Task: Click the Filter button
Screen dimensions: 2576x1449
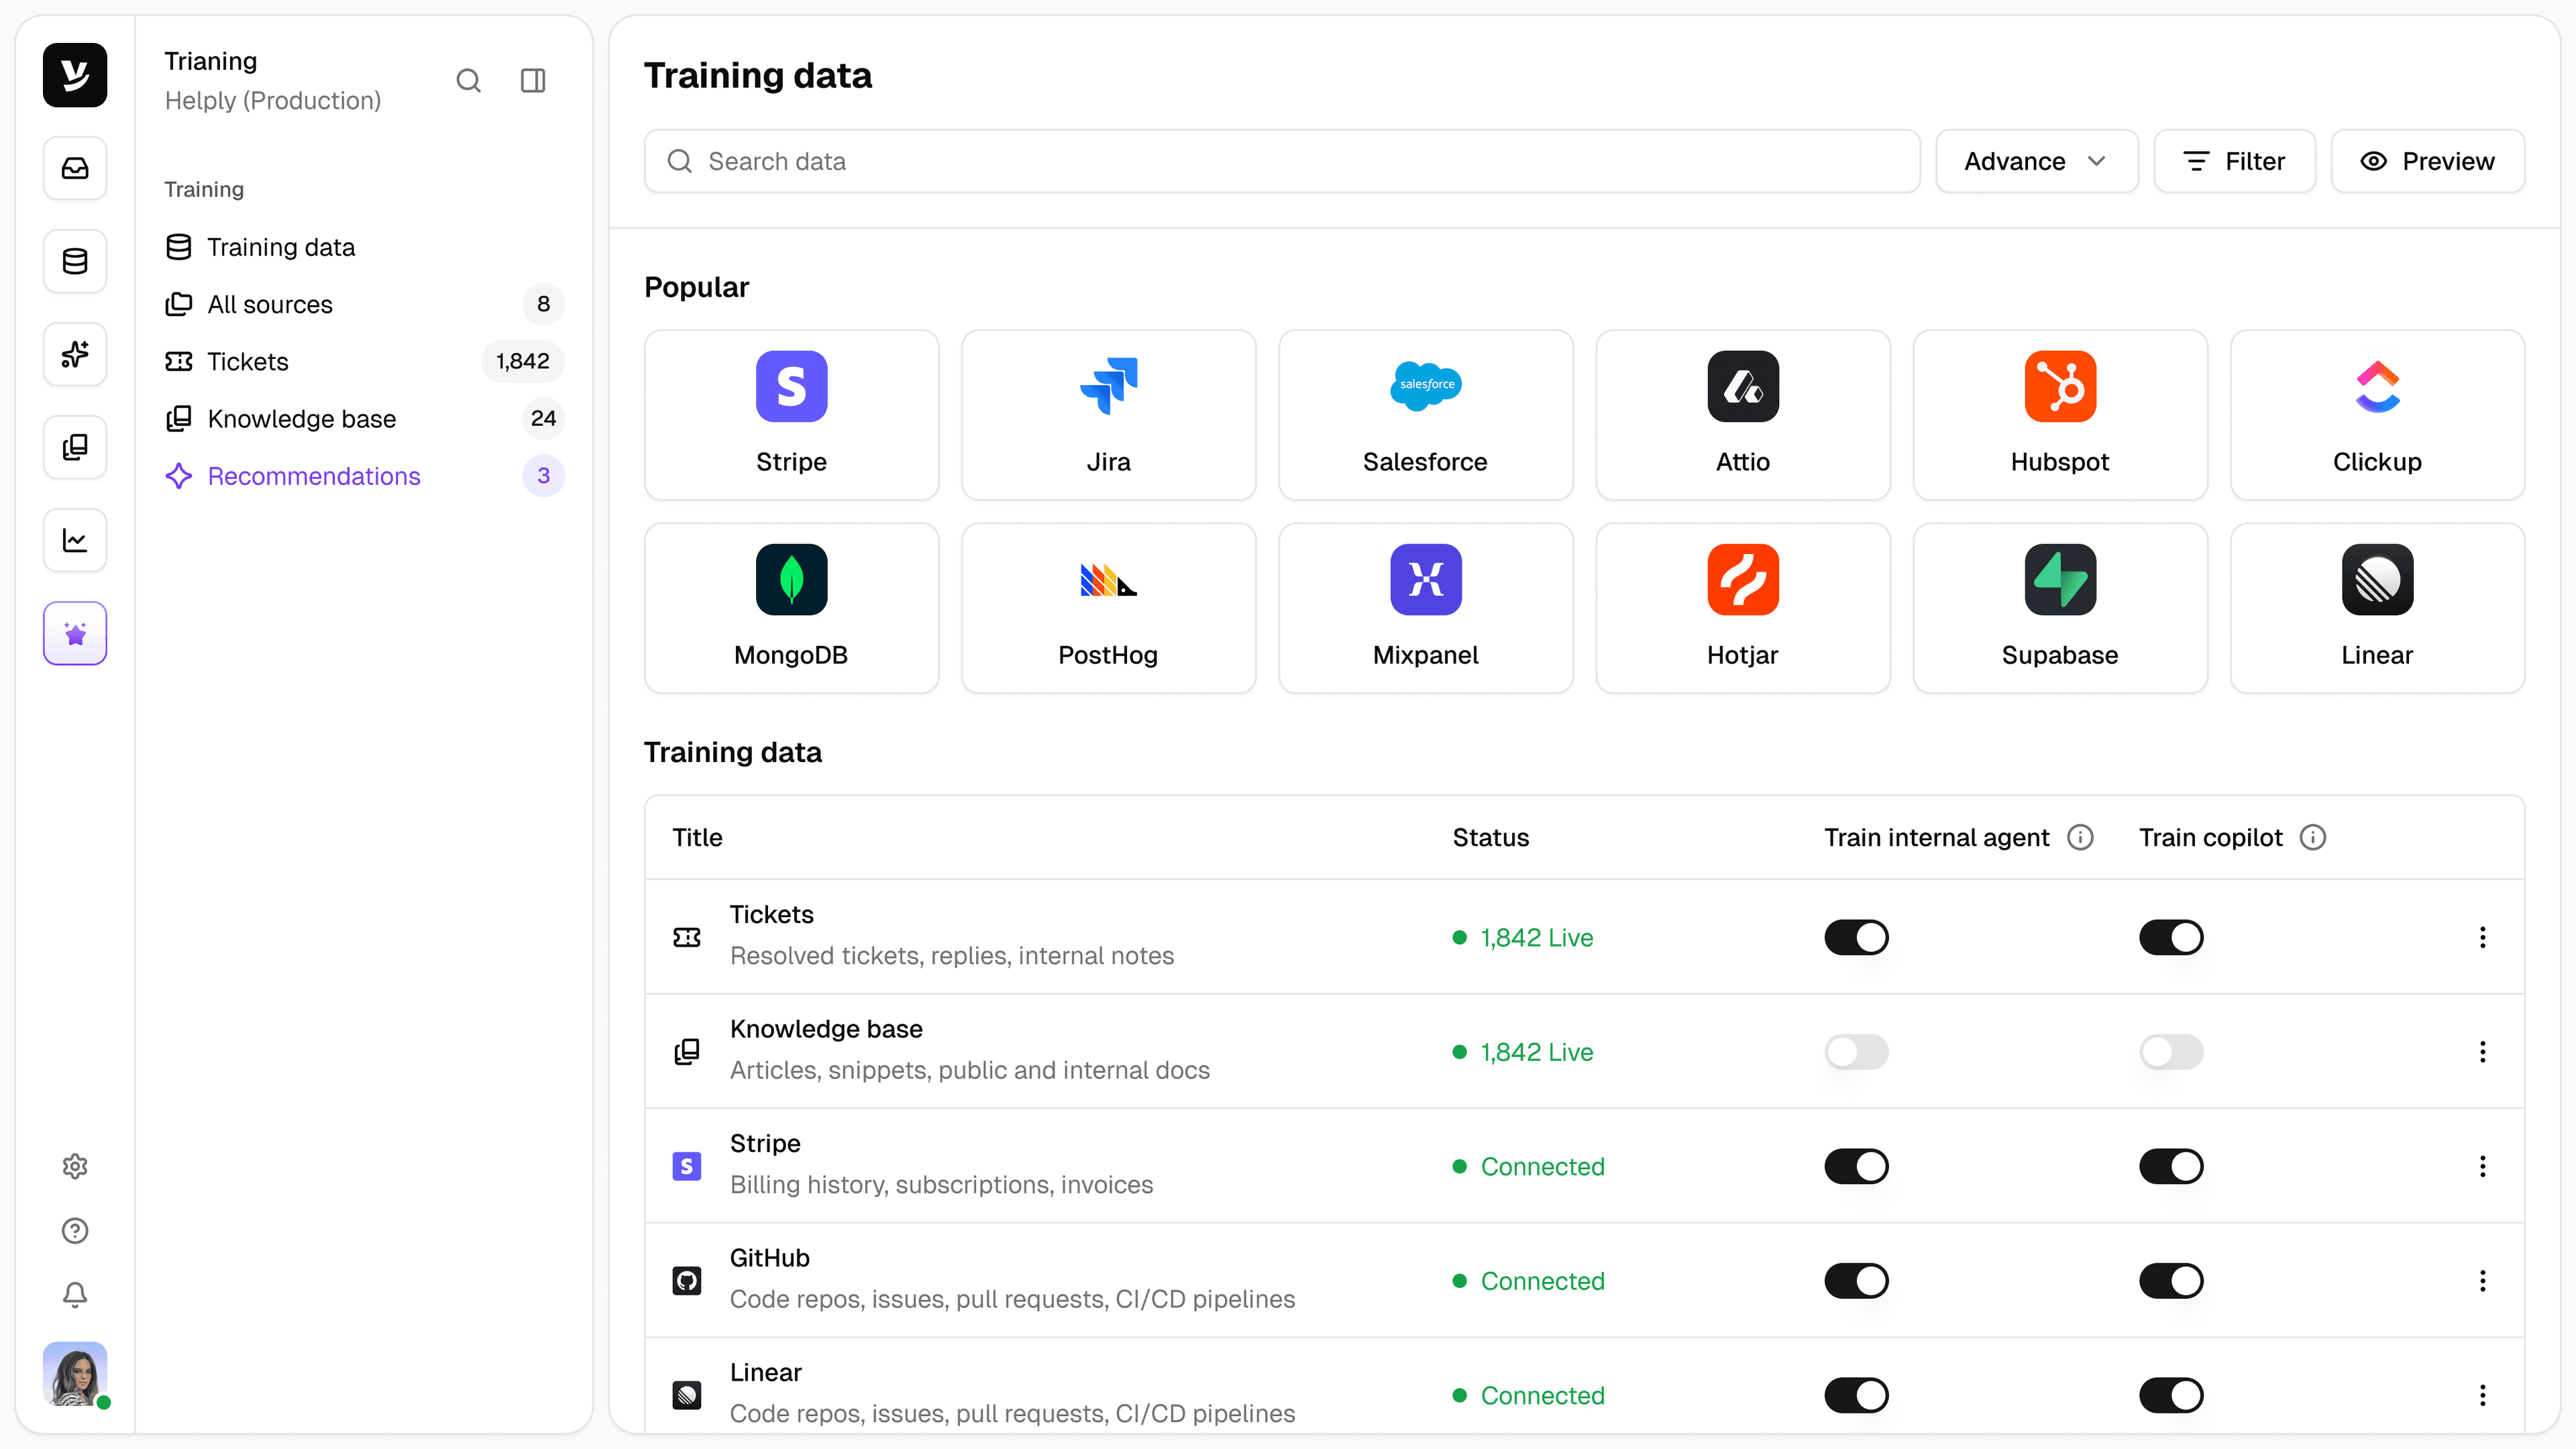Action: 2234,161
